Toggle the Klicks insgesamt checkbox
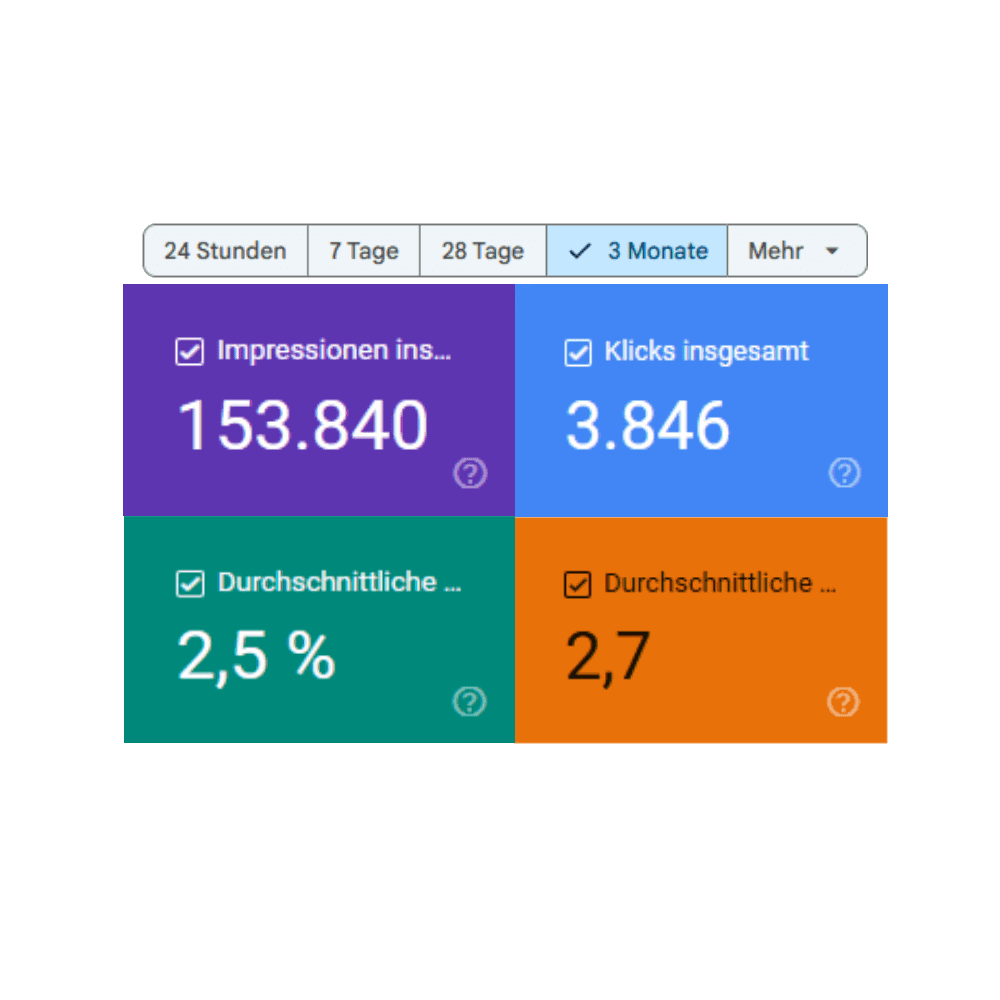Image resolution: width=1000 pixels, height=1000 pixels. point(578,353)
